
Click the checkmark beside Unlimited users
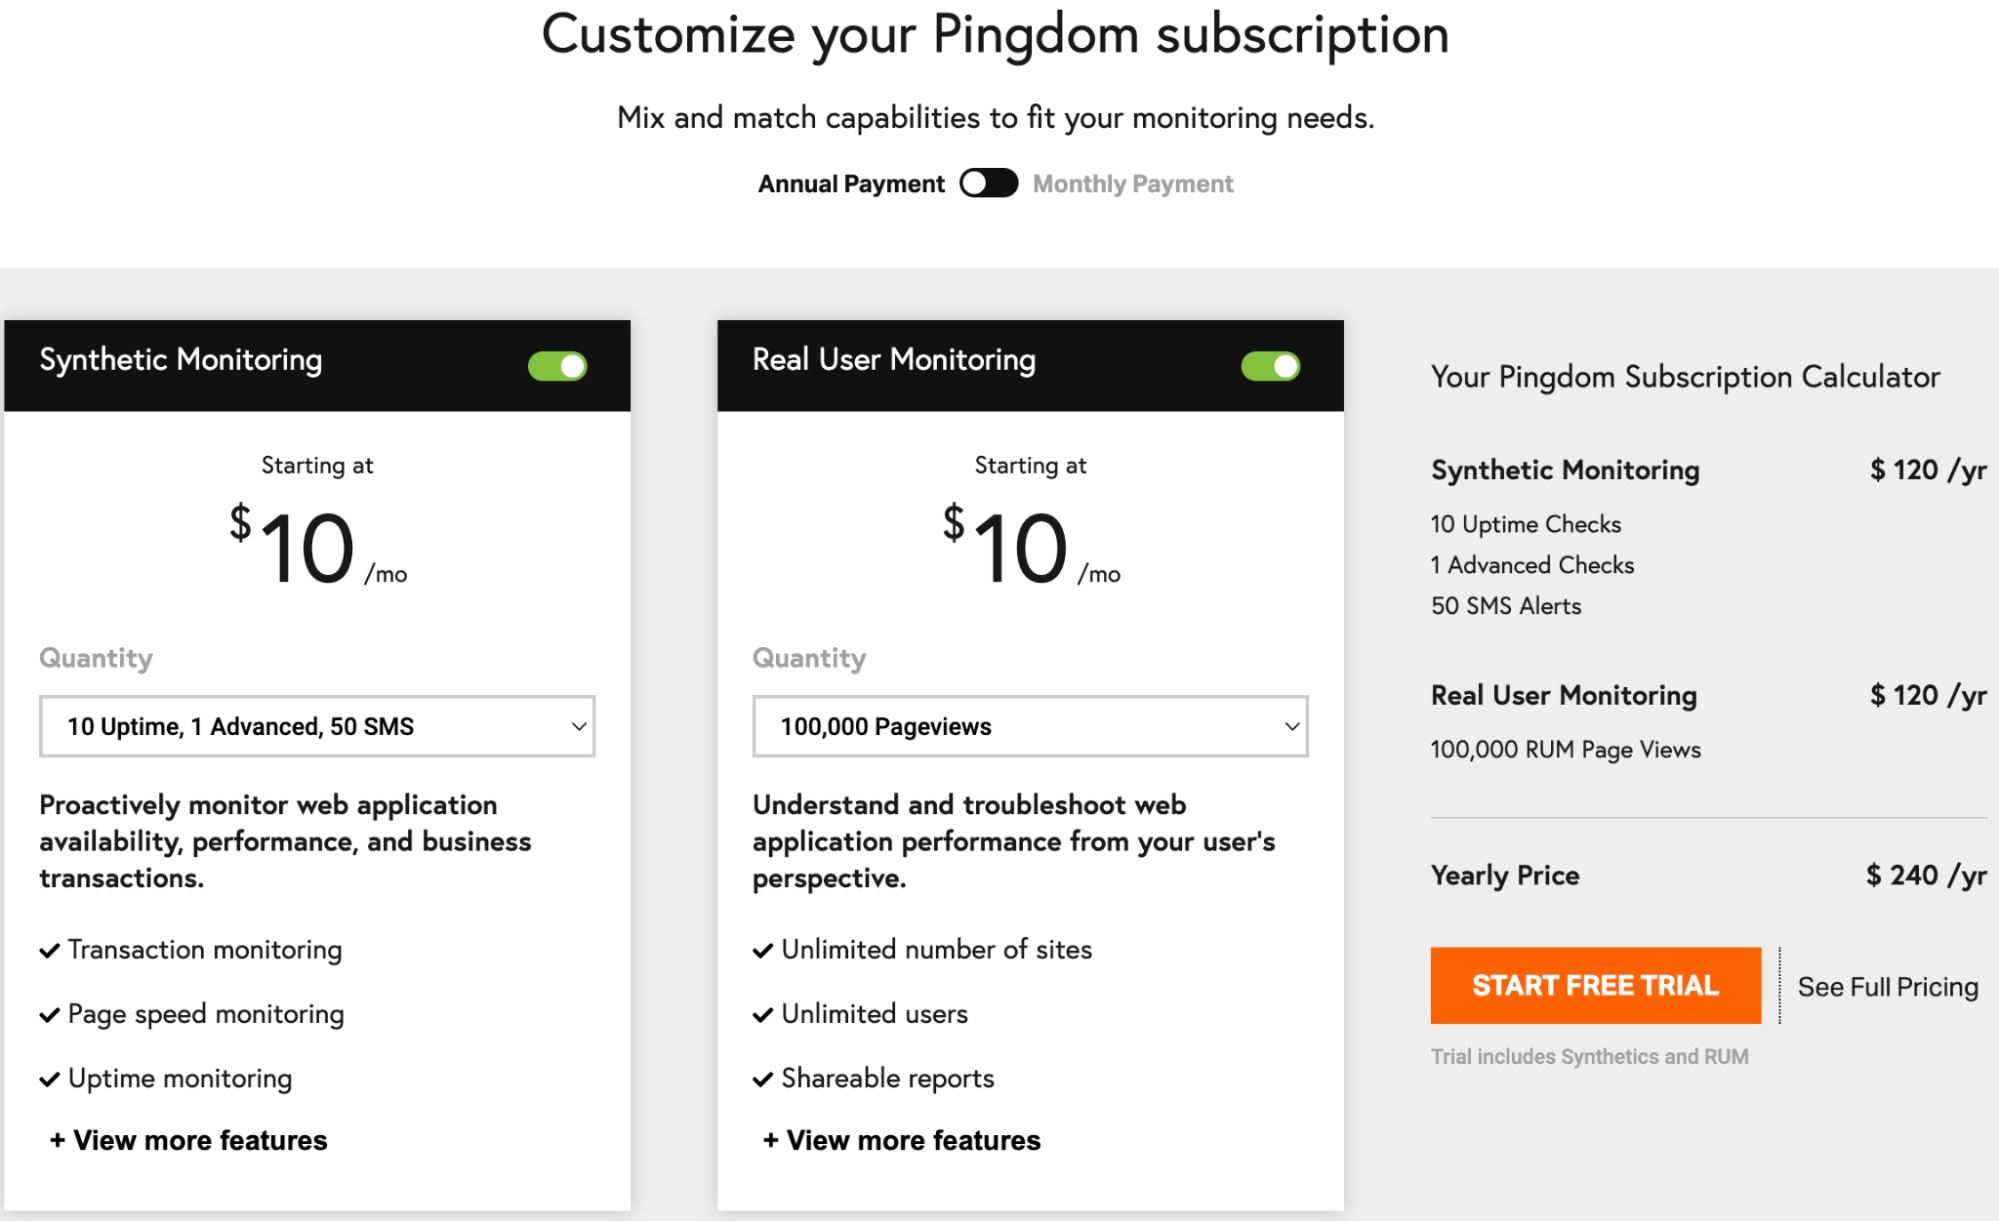(762, 1015)
